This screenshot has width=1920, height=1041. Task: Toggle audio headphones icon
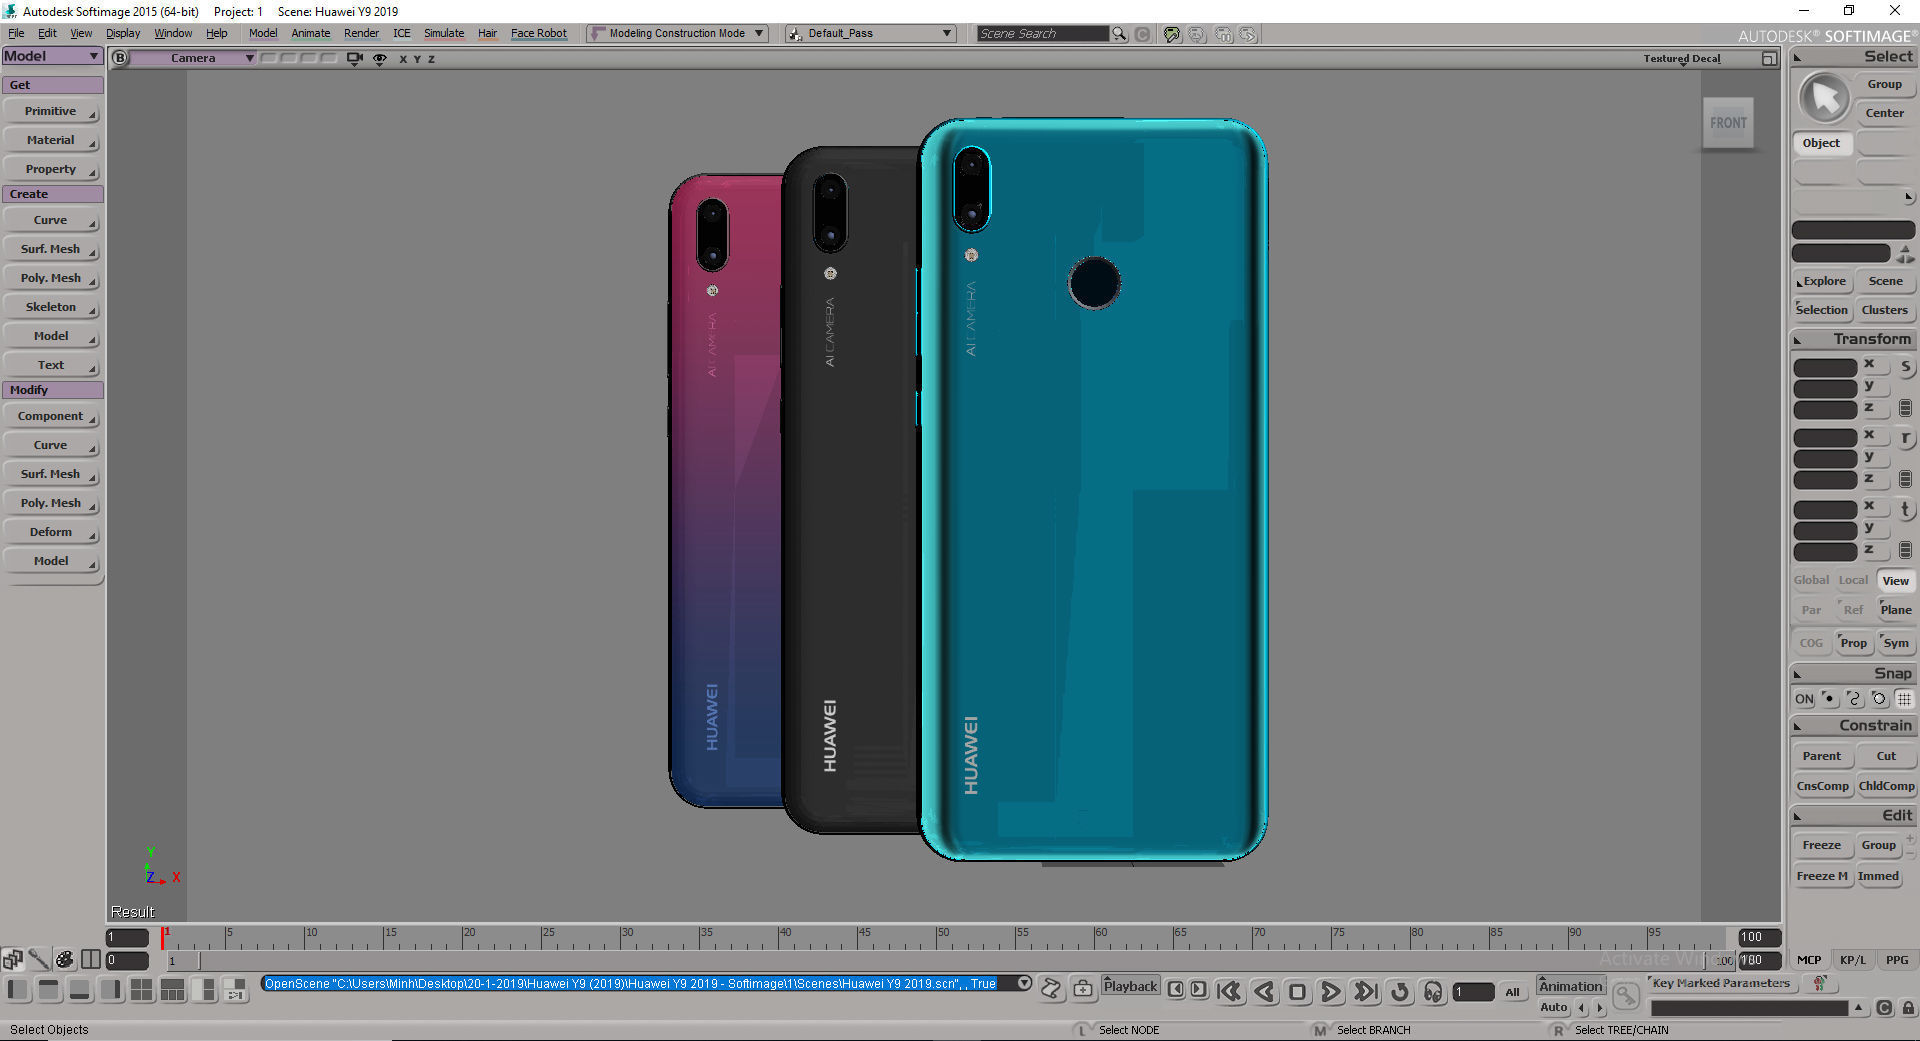pyautogui.click(x=1433, y=991)
